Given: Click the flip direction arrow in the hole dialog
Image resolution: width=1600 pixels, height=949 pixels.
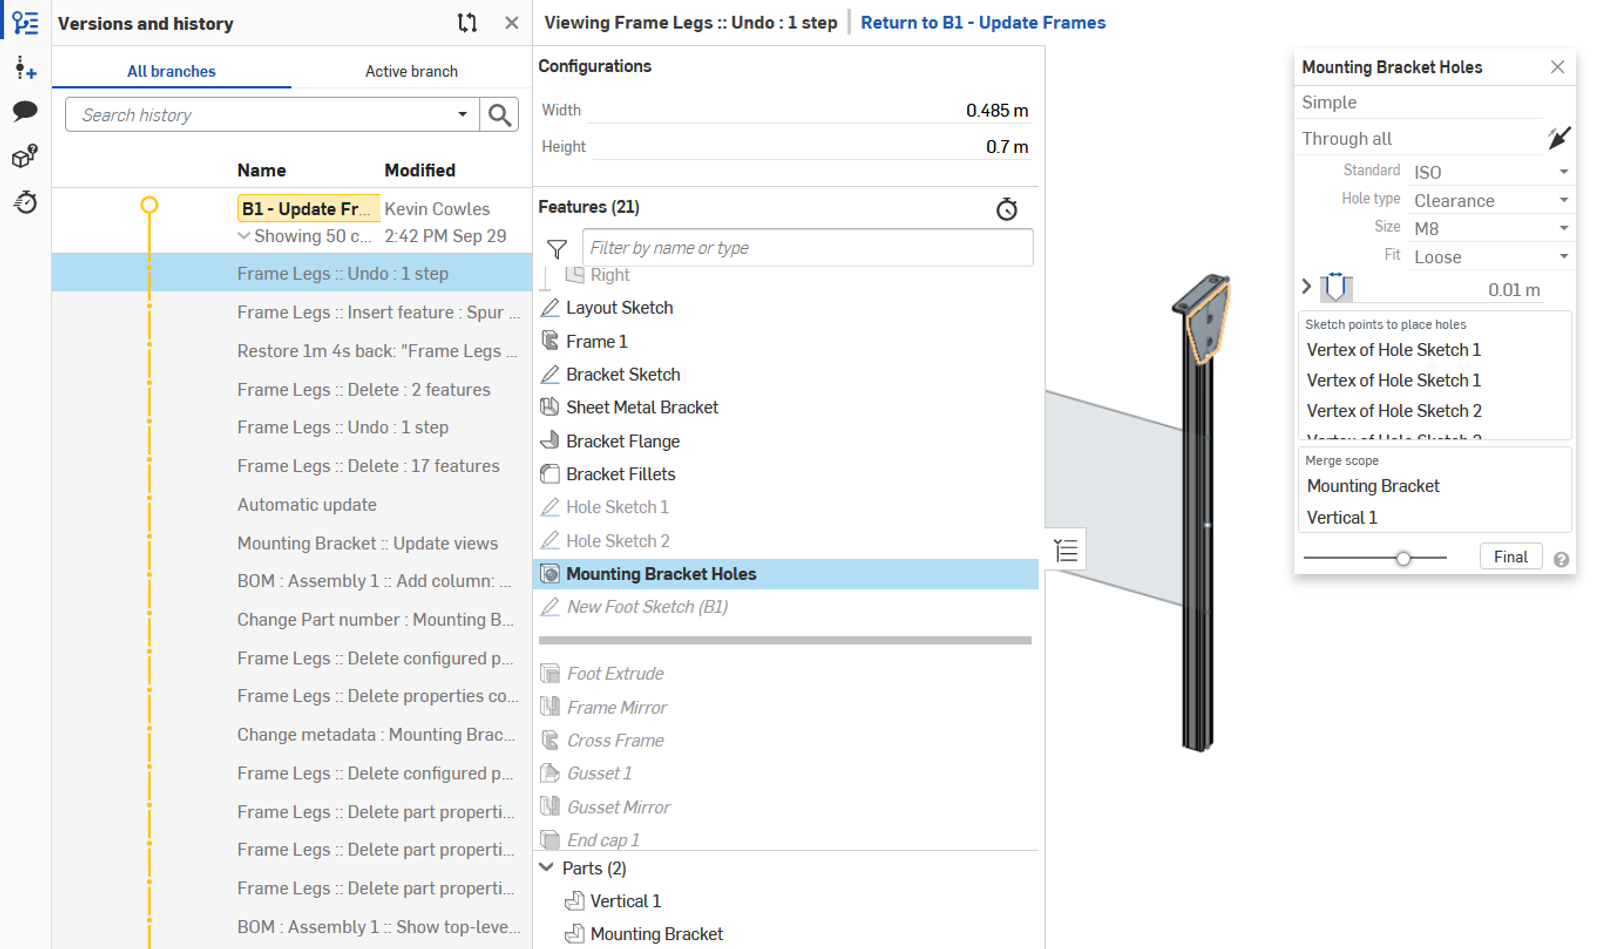Looking at the screenshot, I should pos(1559,138).
